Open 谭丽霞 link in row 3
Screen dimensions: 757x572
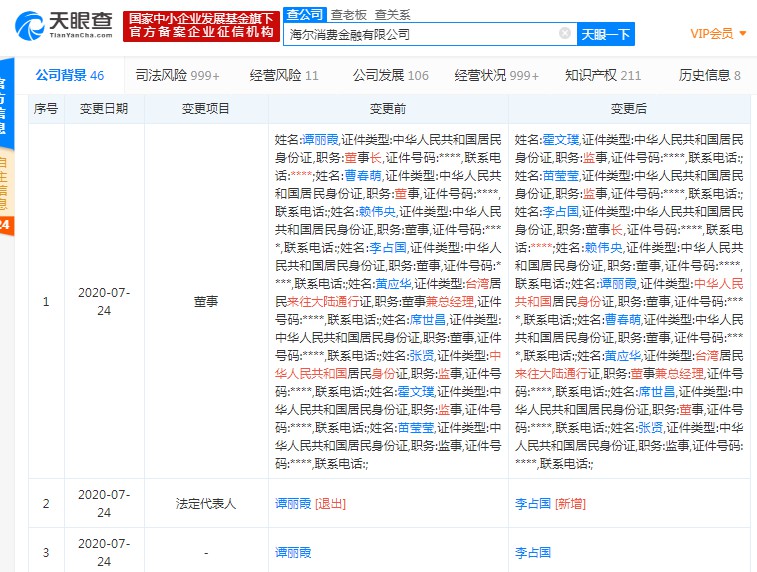pos(293,553)
